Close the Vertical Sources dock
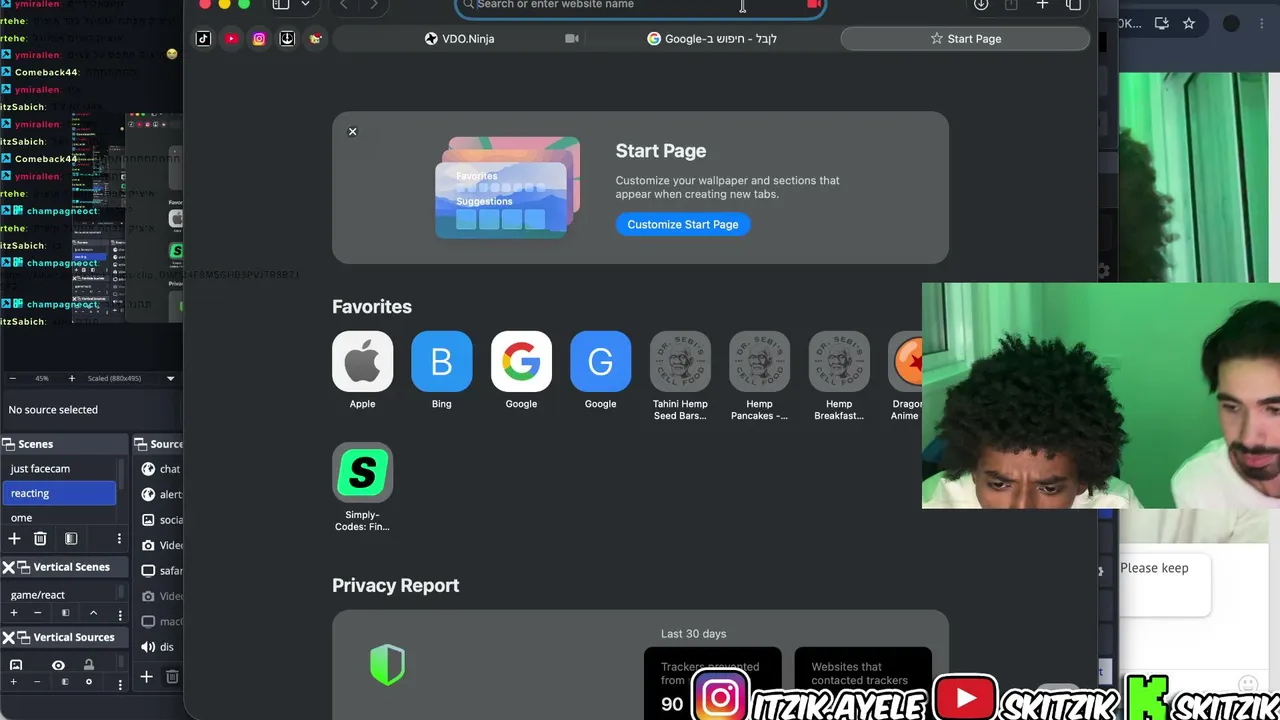 point(9,637)
